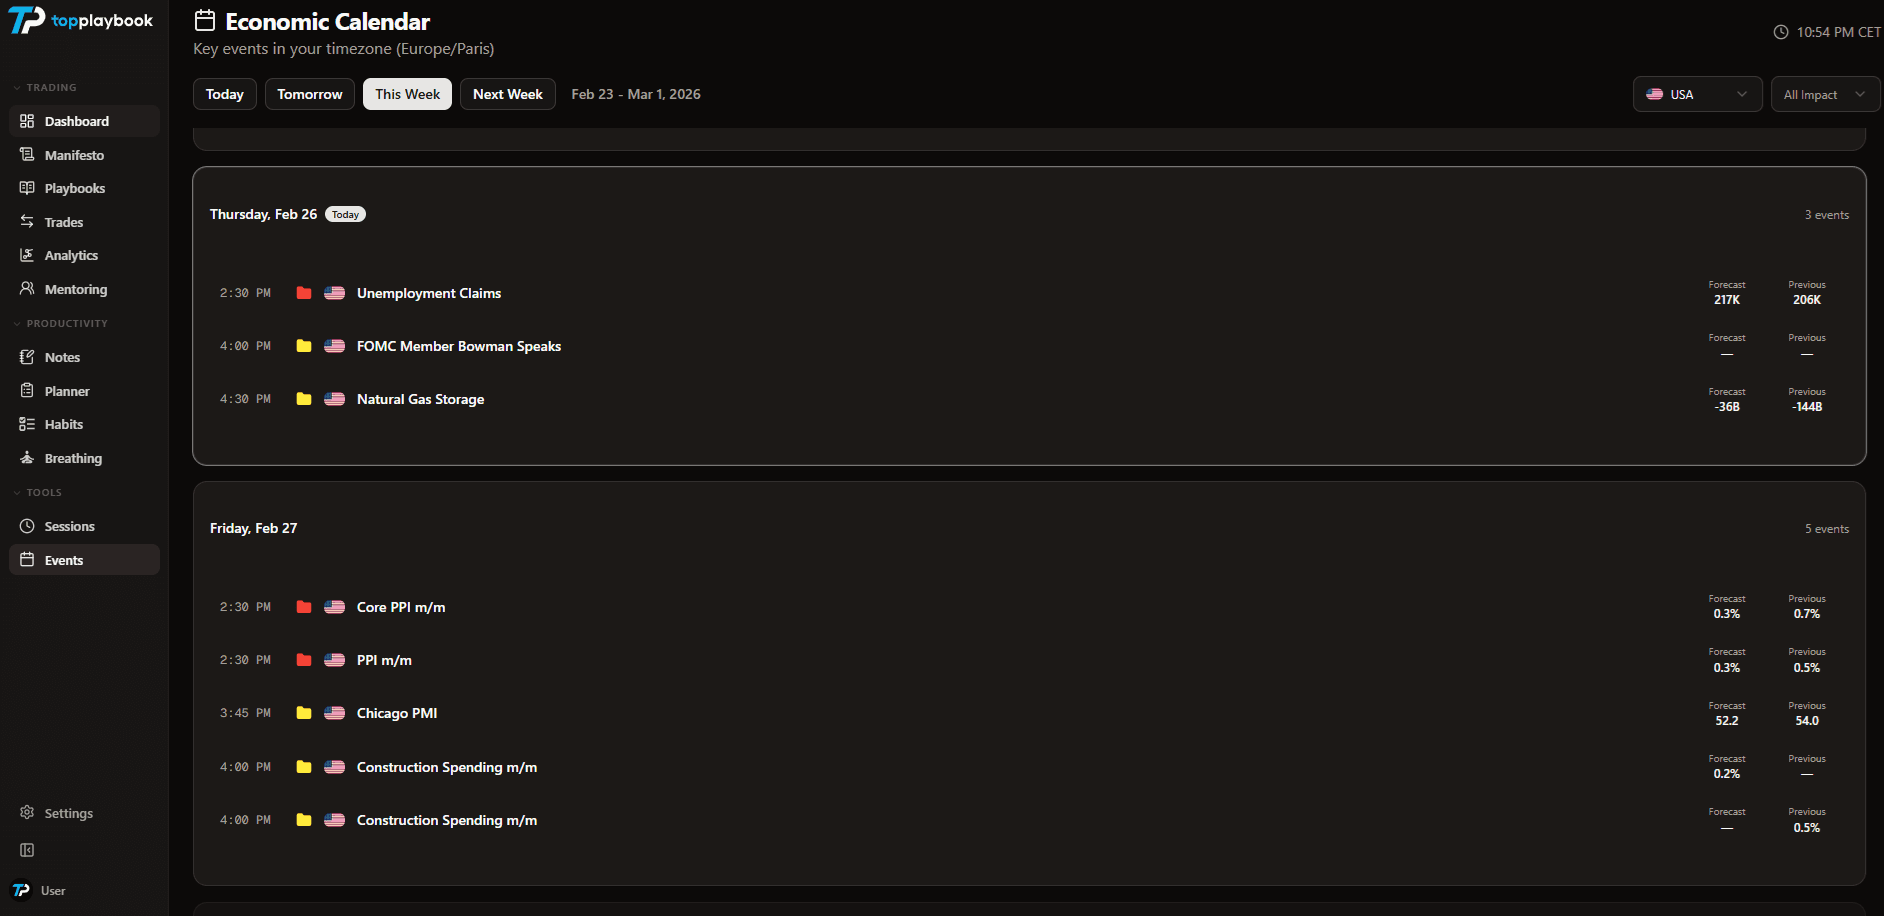Screen dimensions: 1884x916
Task: Collapse the TRADING sidebar section
Action: click(x=17, y=88)
